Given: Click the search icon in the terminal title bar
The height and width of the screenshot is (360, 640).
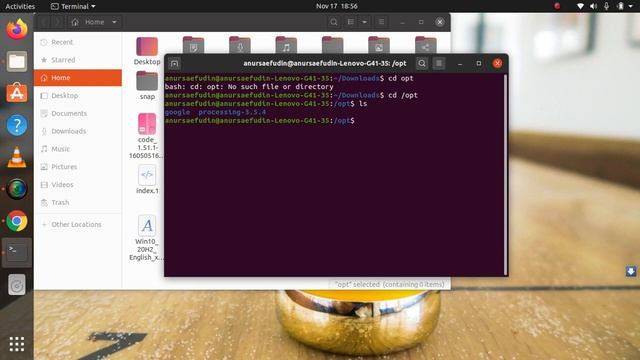Looking at the screenshot, I should click(422, 63).
